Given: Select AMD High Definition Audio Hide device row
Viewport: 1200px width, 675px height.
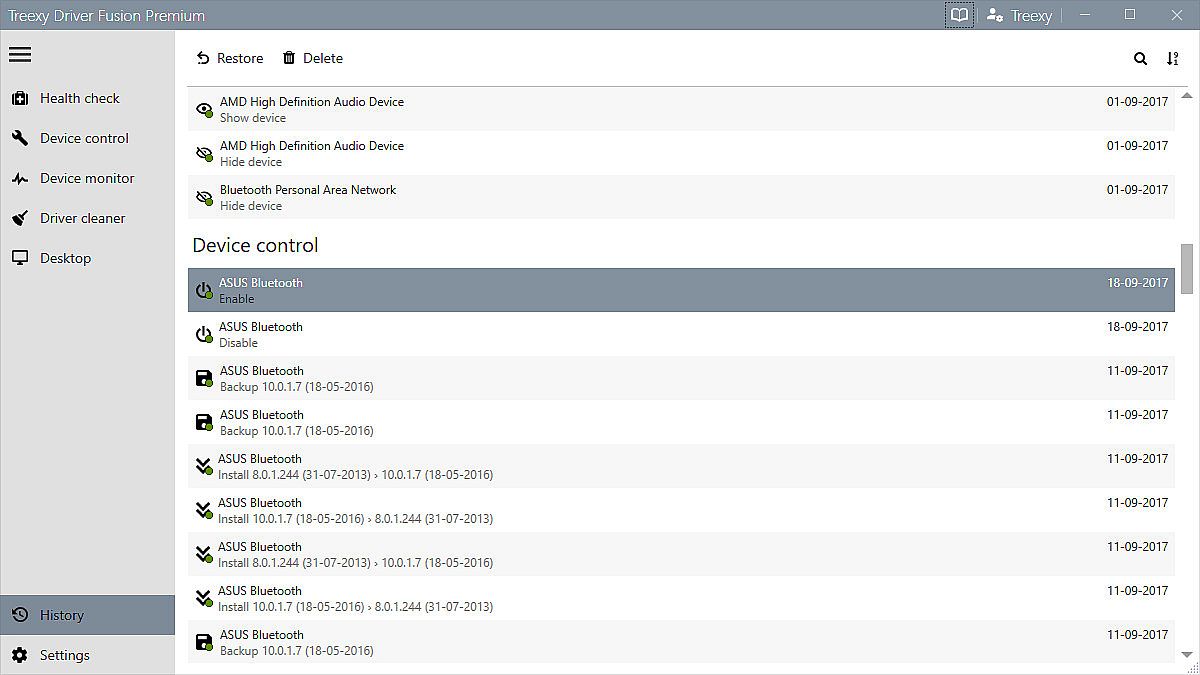Looking at the screenshot, I should coord(681,153).
